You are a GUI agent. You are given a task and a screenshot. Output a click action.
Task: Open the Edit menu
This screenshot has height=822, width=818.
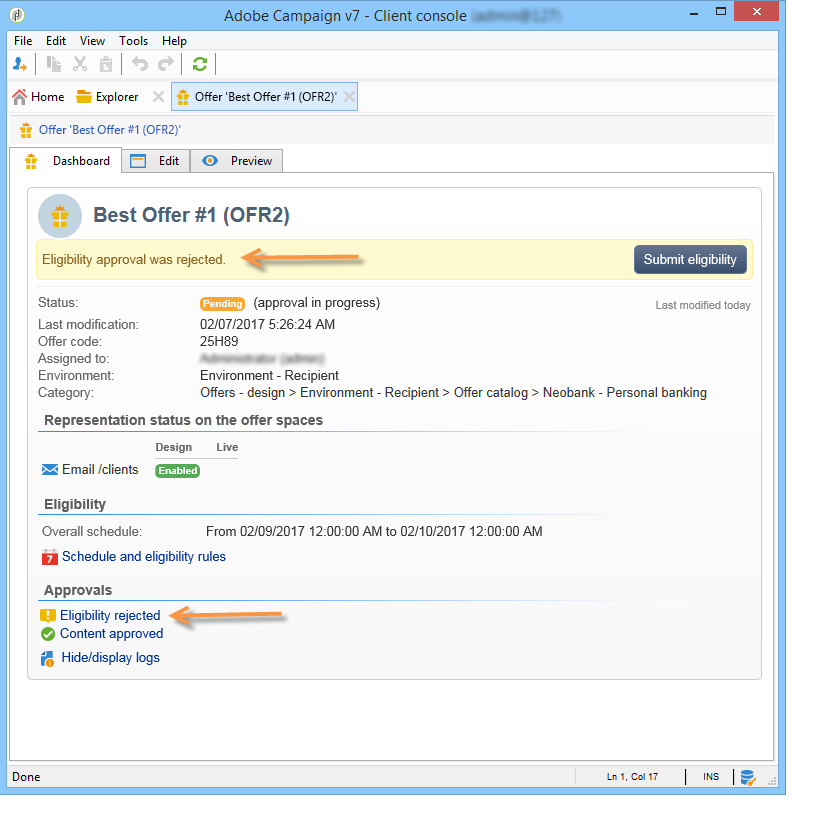56,41
